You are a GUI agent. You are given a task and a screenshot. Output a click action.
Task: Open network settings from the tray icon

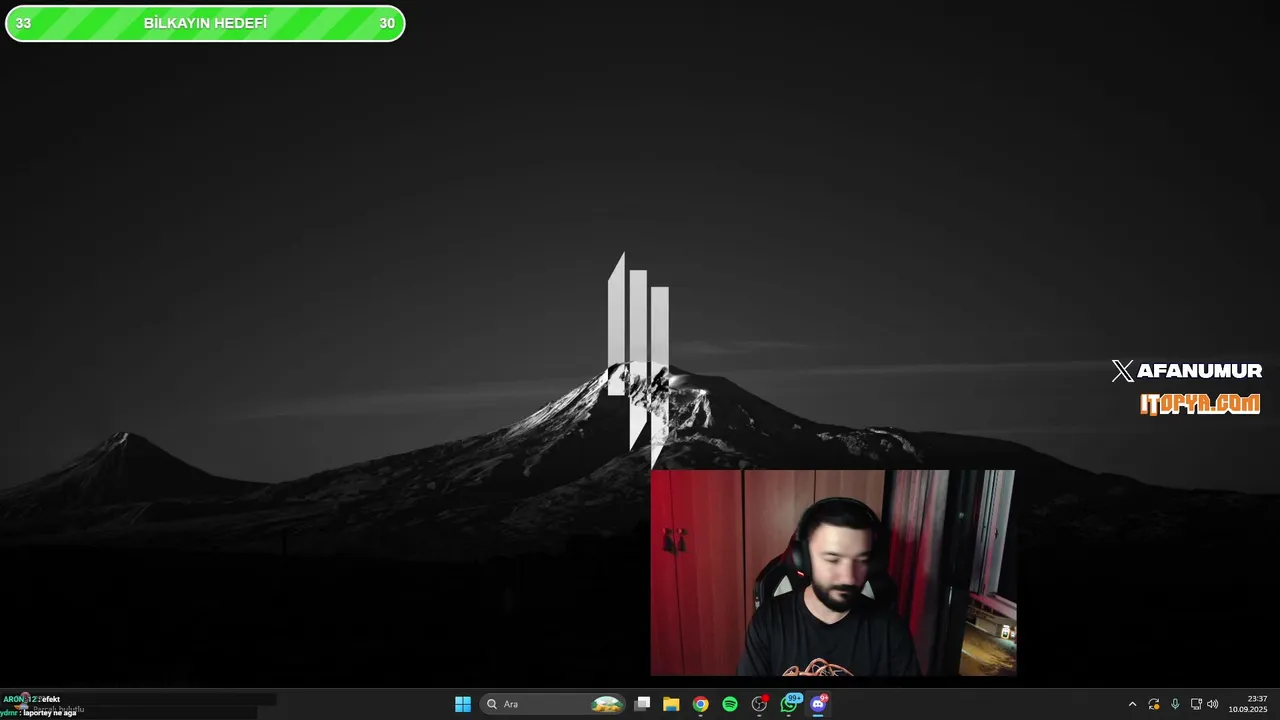(x=1196, y=704)
